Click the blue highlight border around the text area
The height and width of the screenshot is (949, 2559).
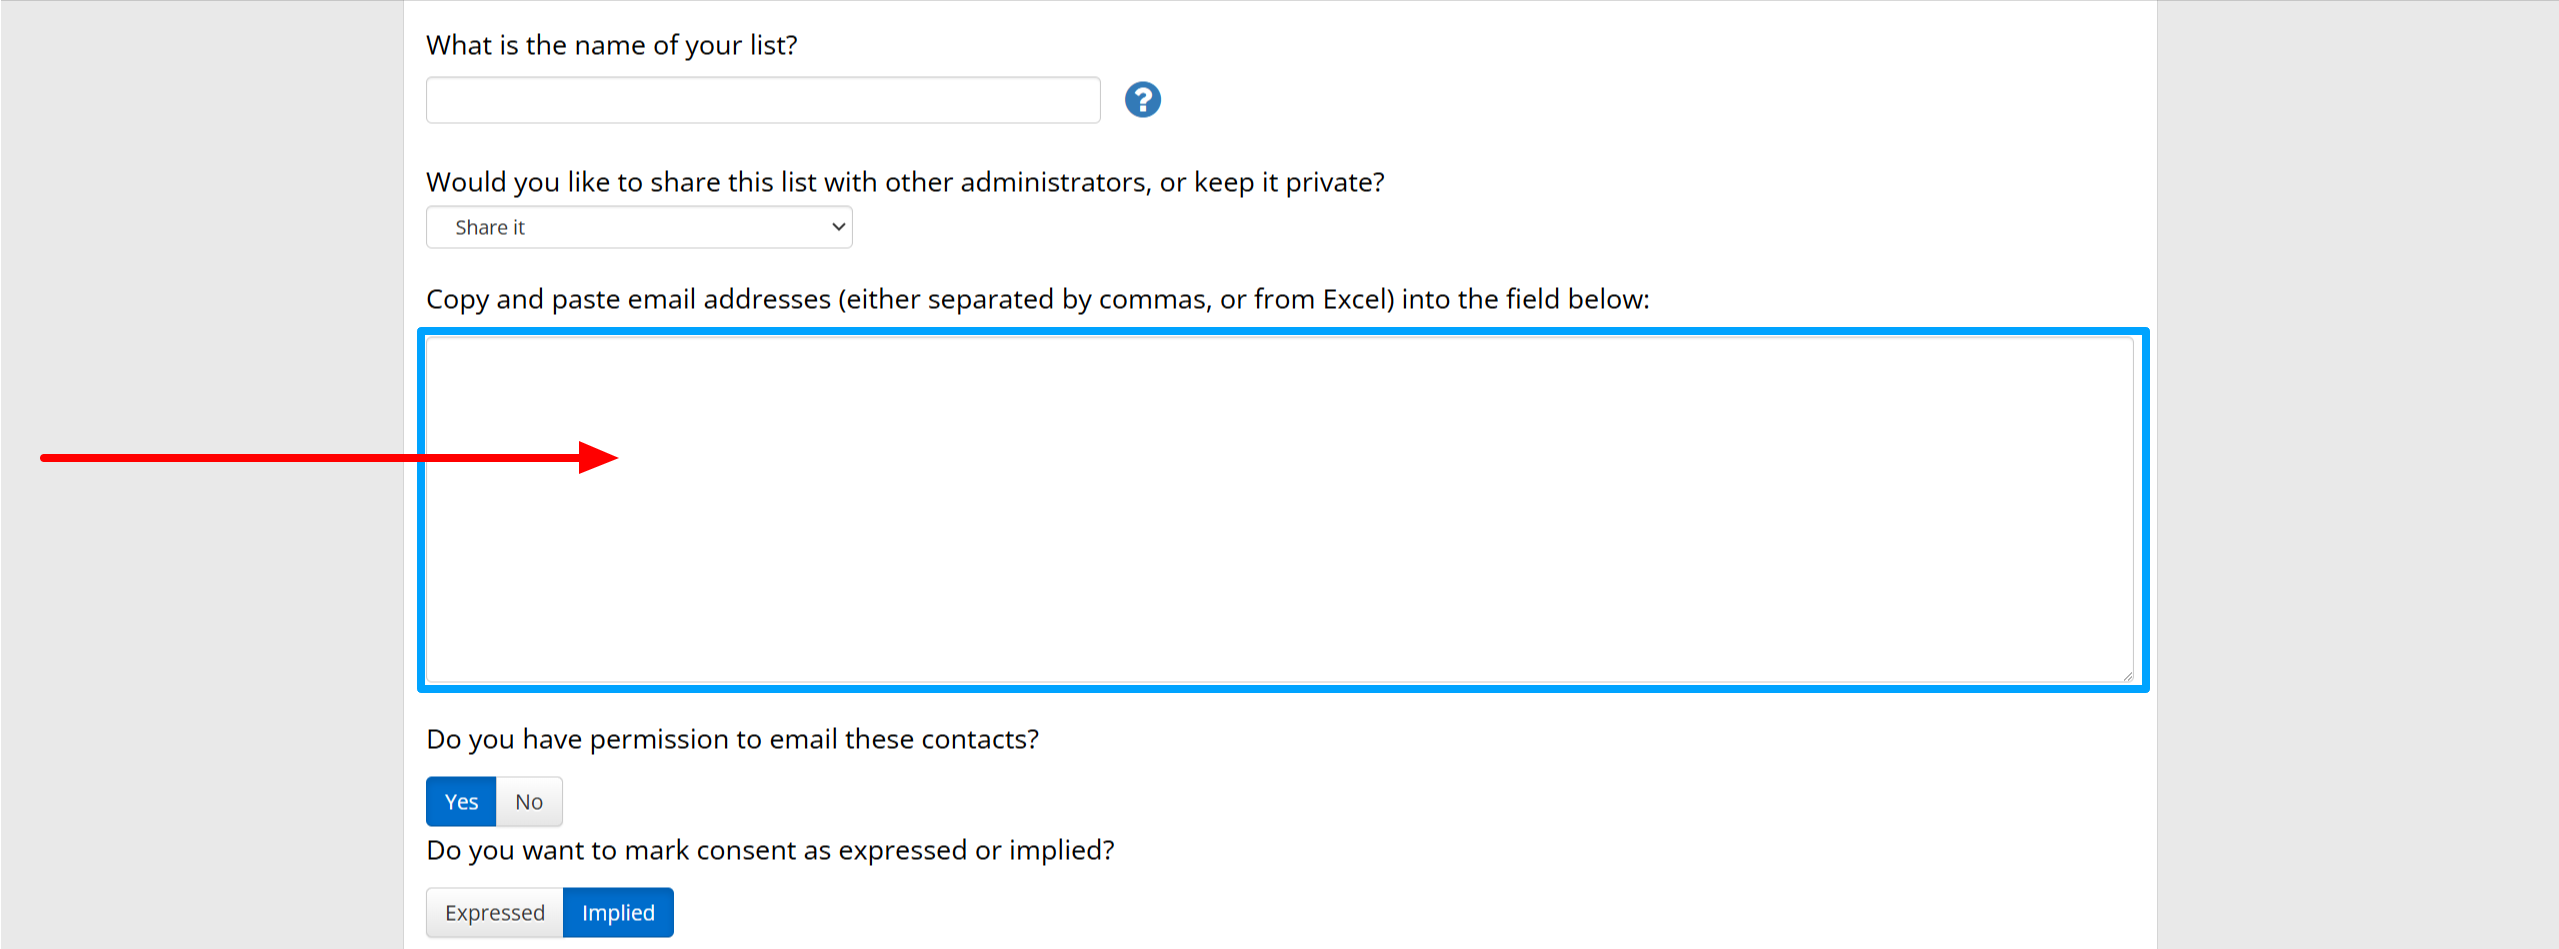tap(1283, 331)
